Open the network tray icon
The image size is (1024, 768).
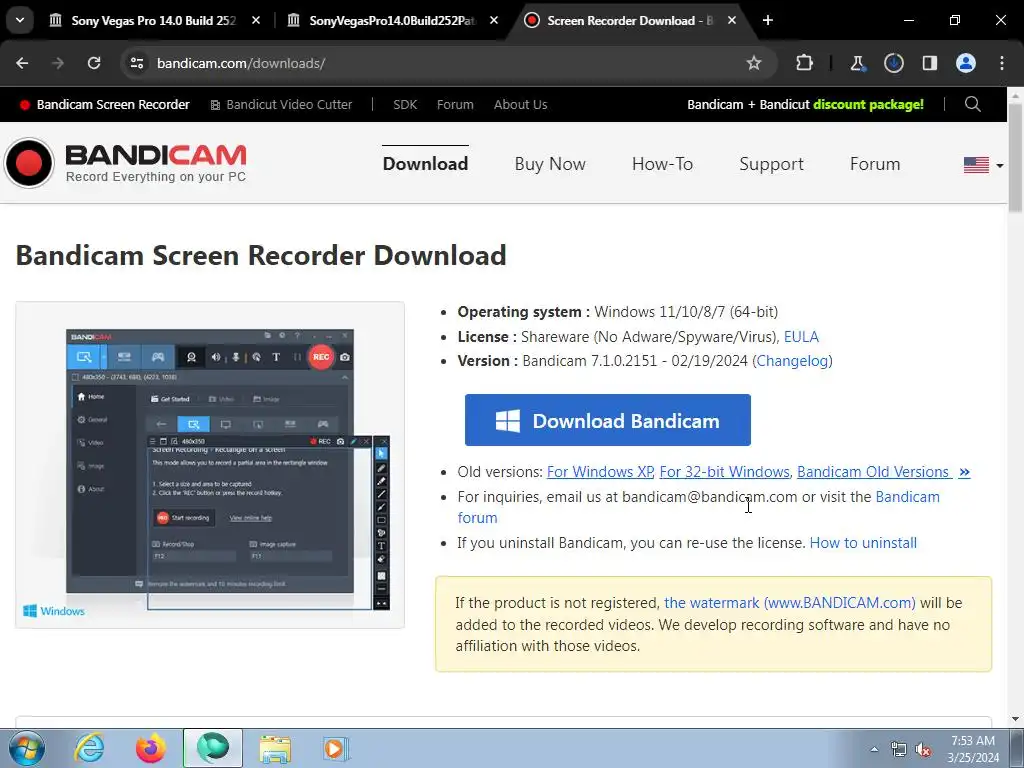click(899, 749)
